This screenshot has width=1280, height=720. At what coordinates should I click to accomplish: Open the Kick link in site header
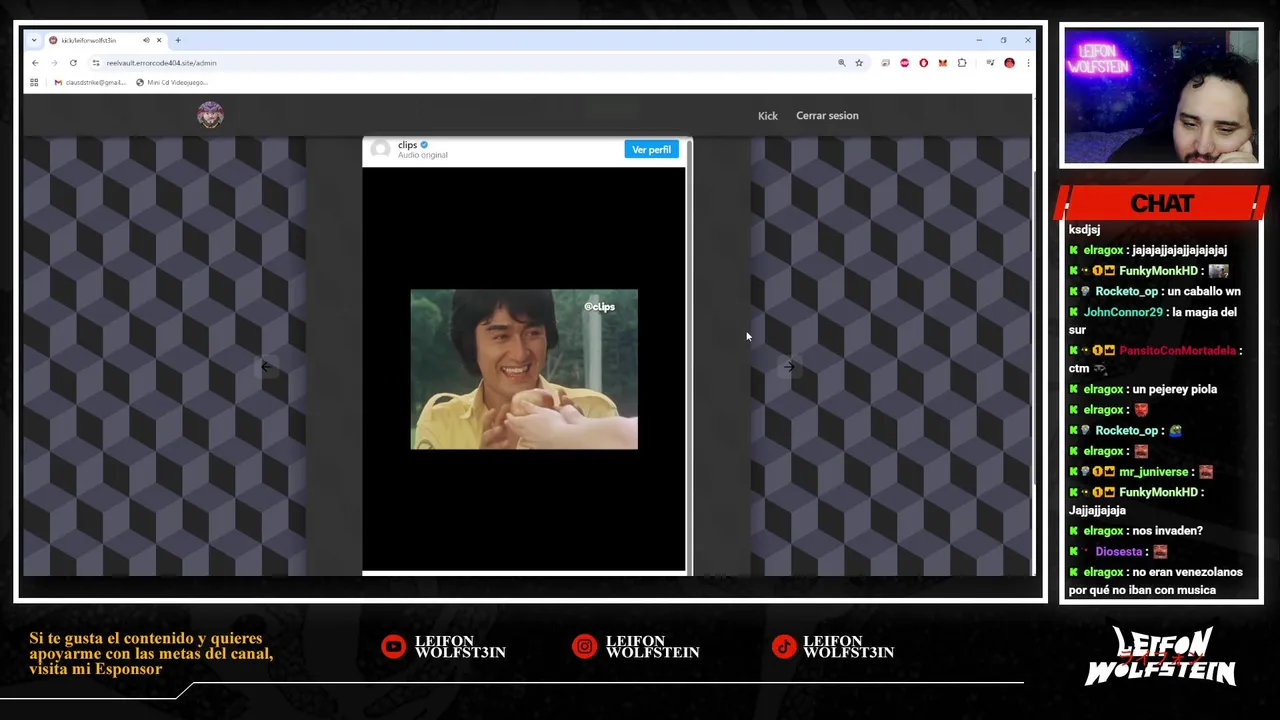pyautogui.click(x=767, y=116)
